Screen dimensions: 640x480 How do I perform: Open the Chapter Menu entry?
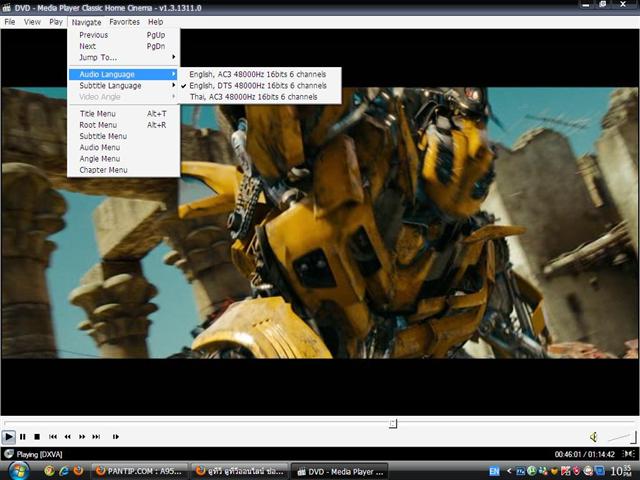pos(124,170)
